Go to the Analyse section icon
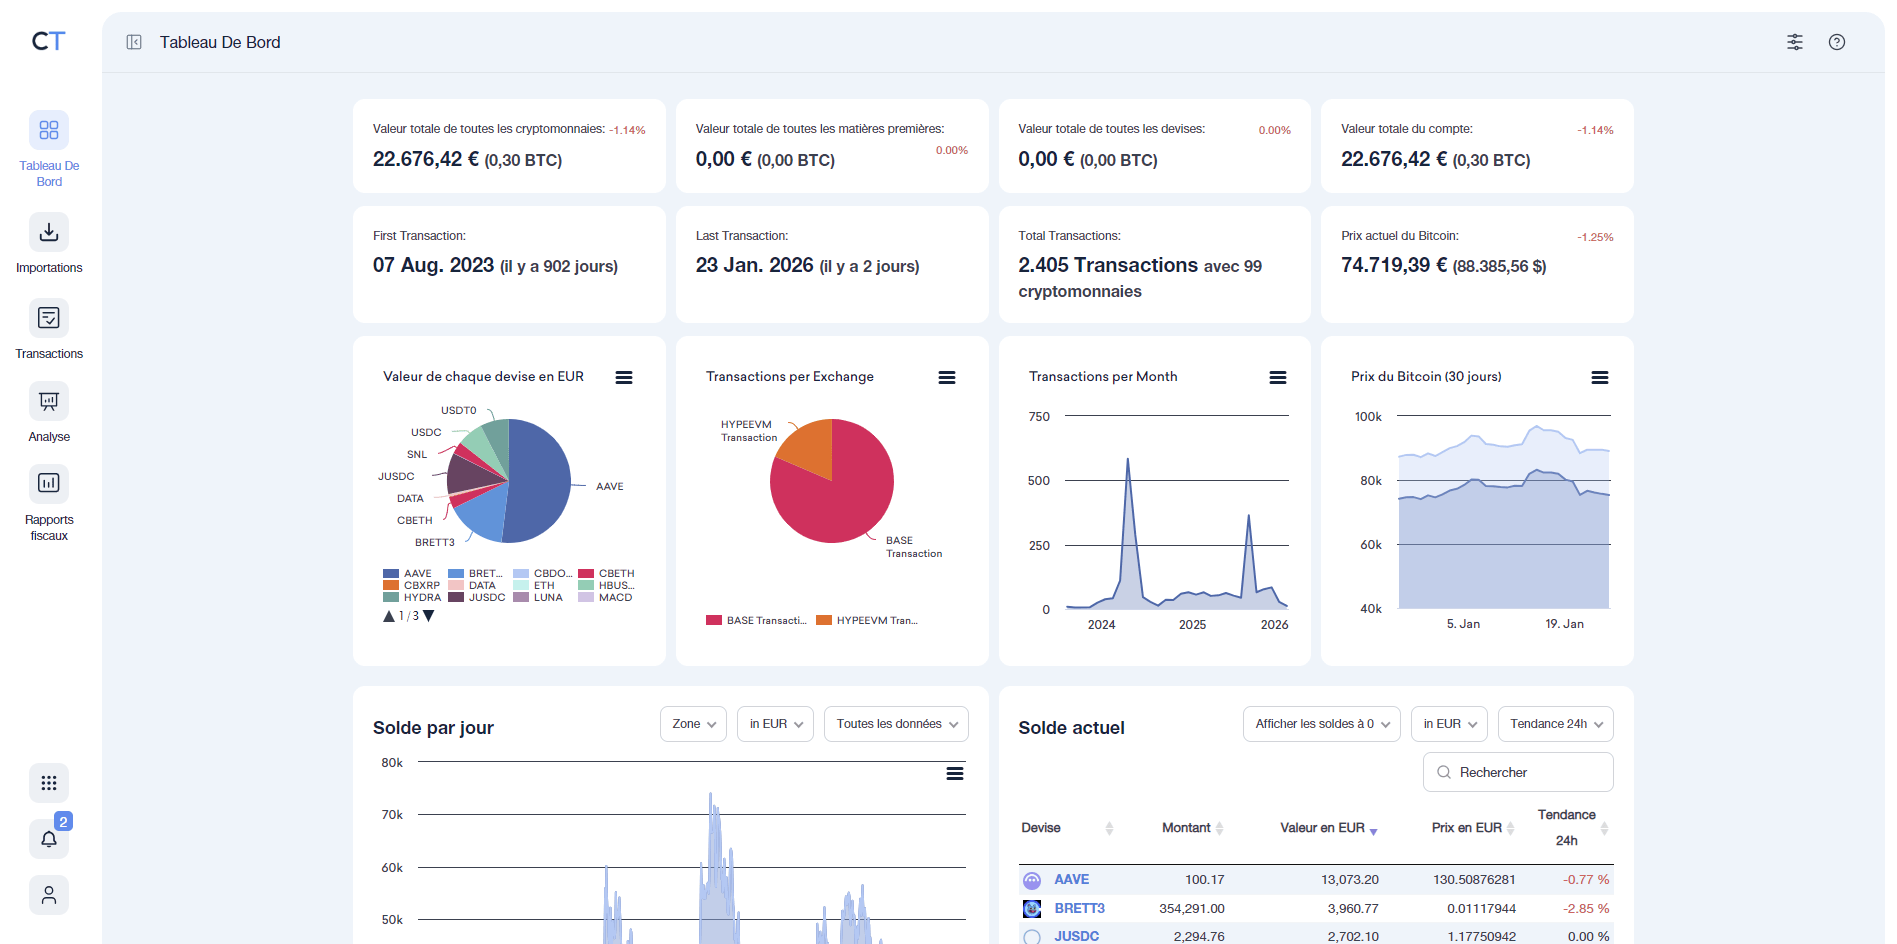 (49, 401)
